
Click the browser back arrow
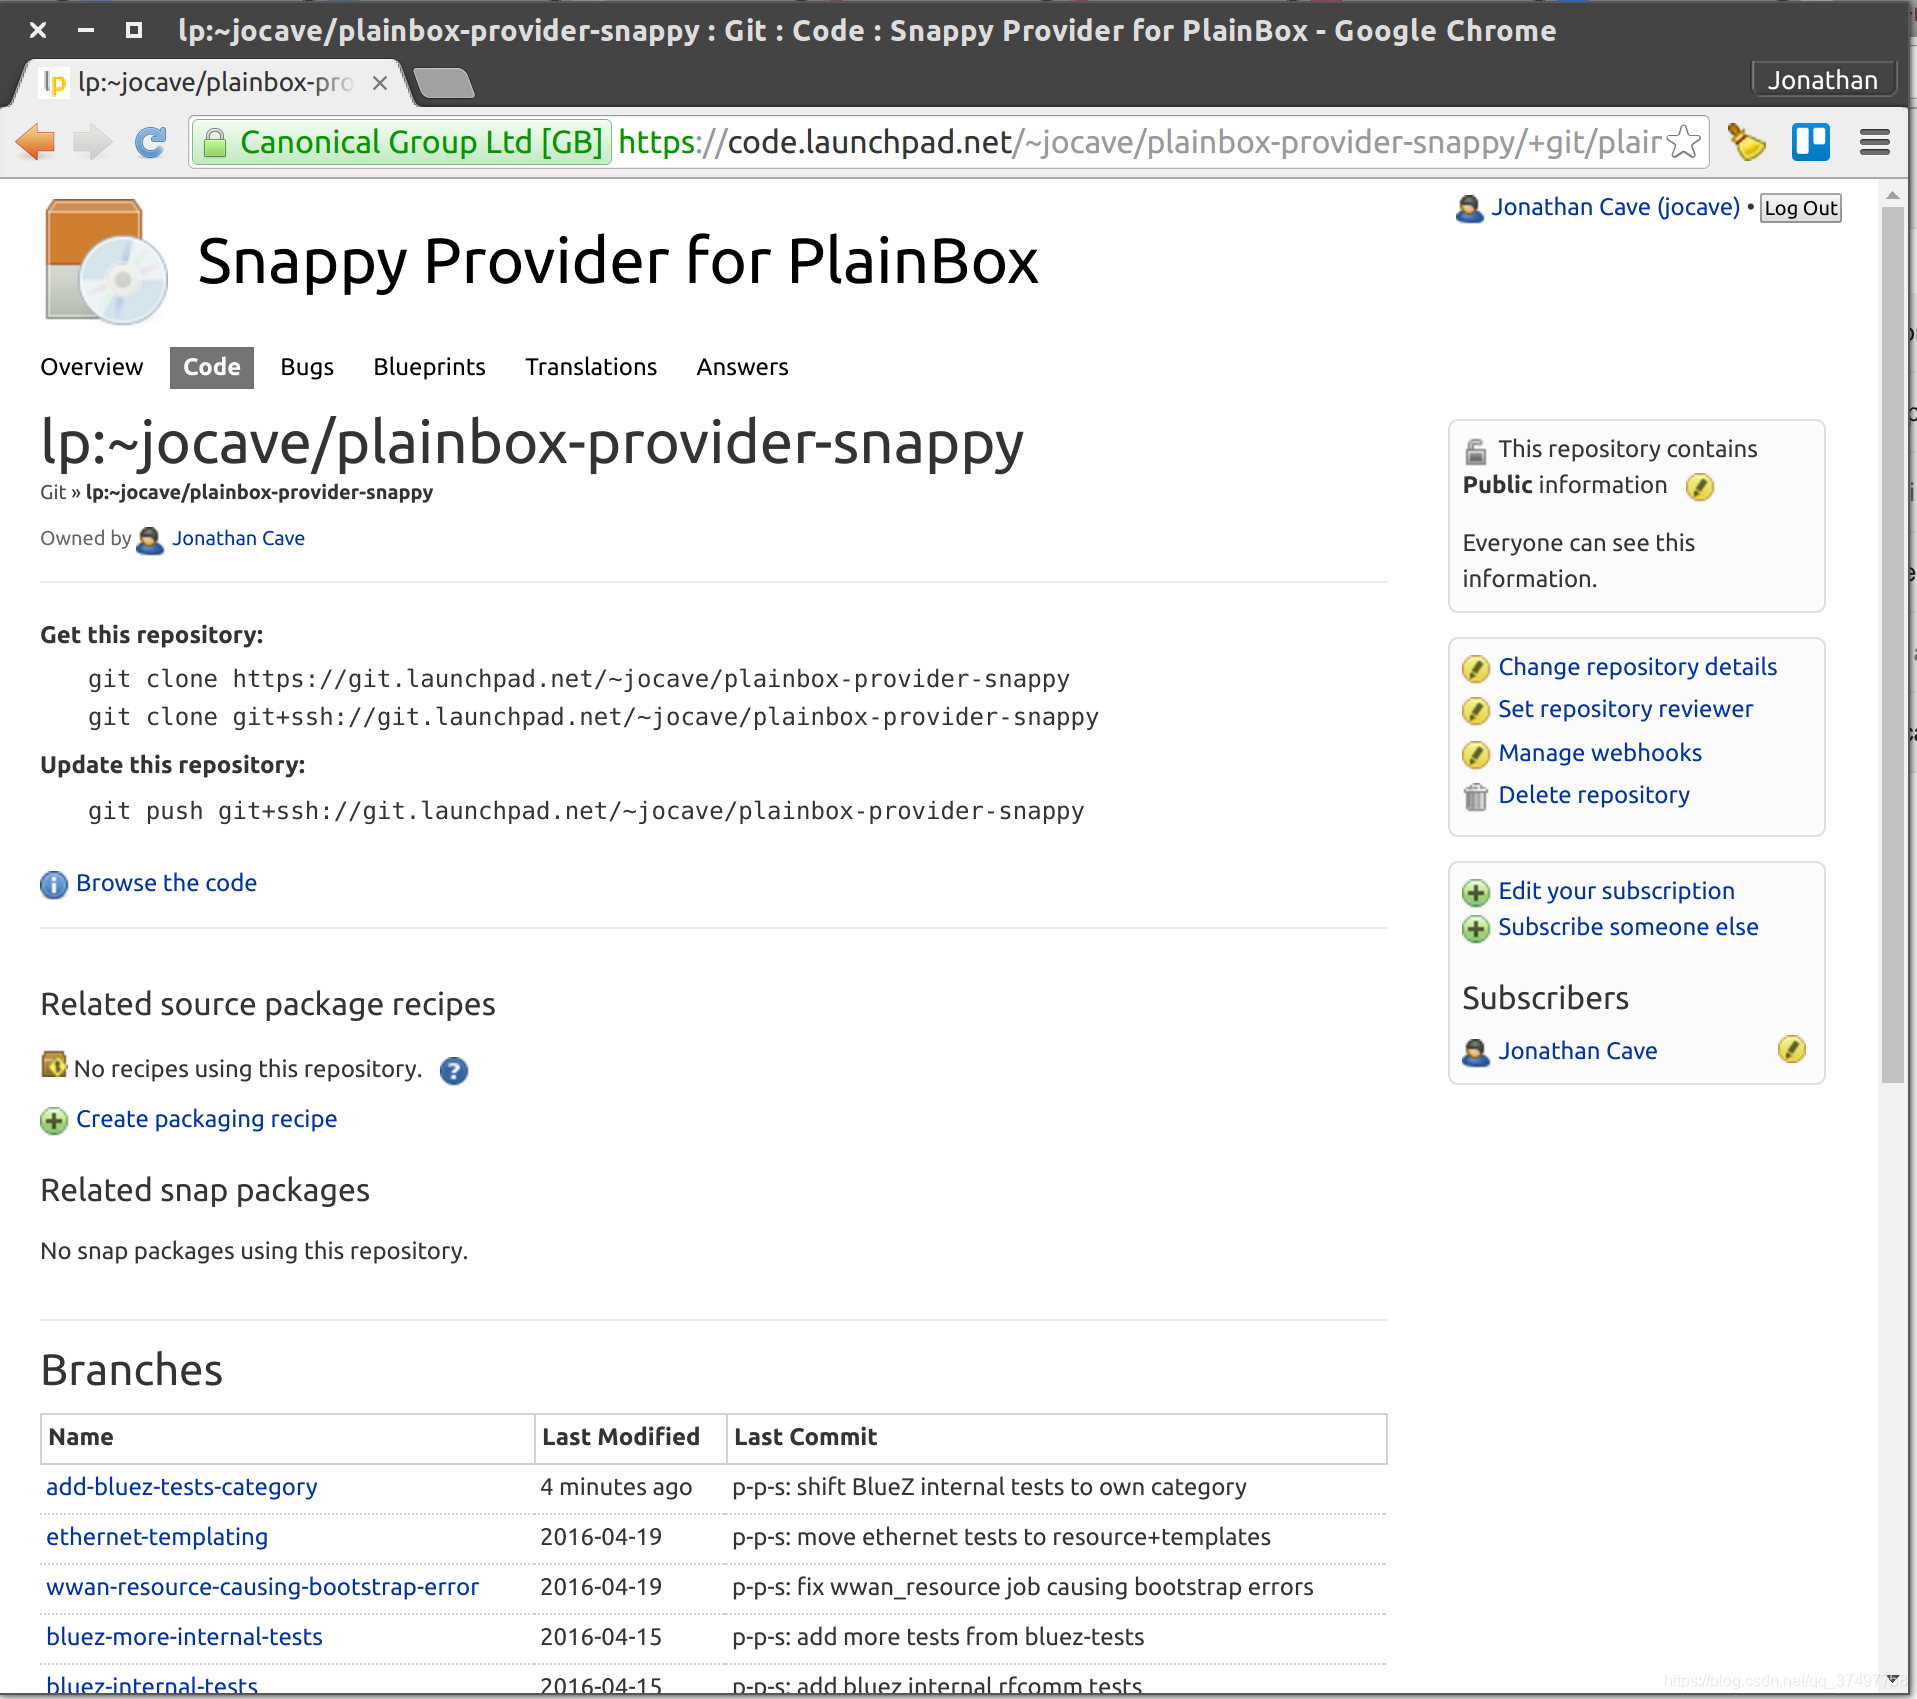(36, 142)
